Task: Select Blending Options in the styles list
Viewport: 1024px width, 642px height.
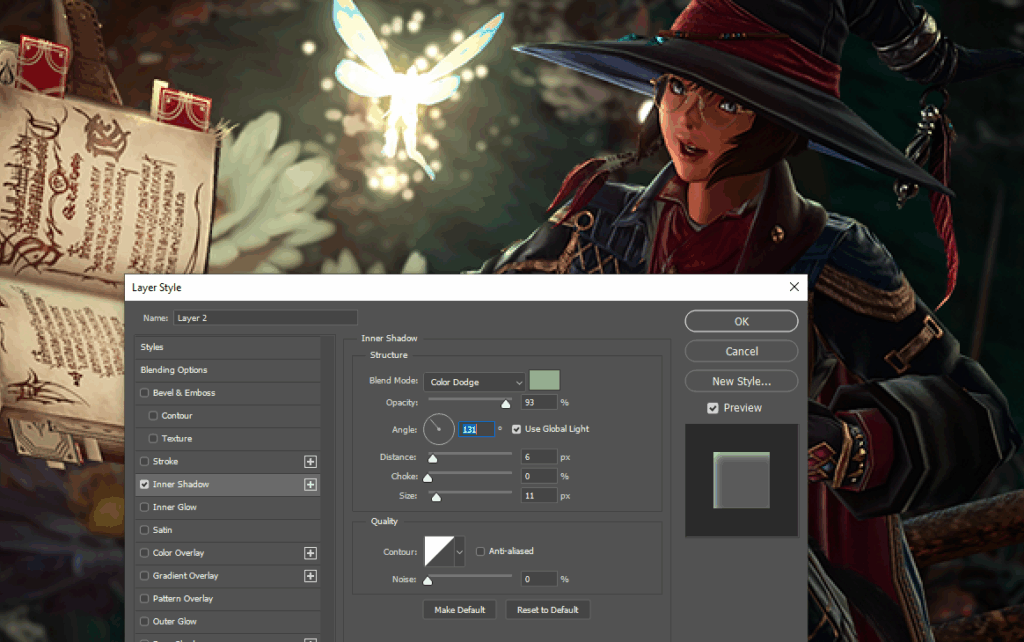Action: pos(174,370)
